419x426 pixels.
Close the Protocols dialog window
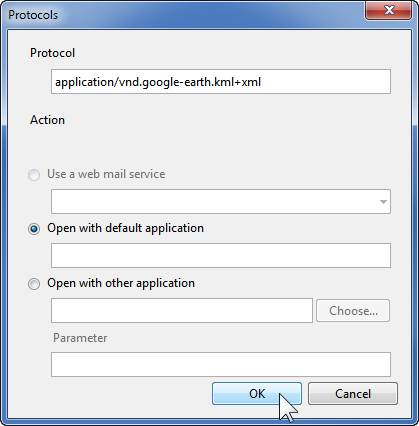point(388,10)
